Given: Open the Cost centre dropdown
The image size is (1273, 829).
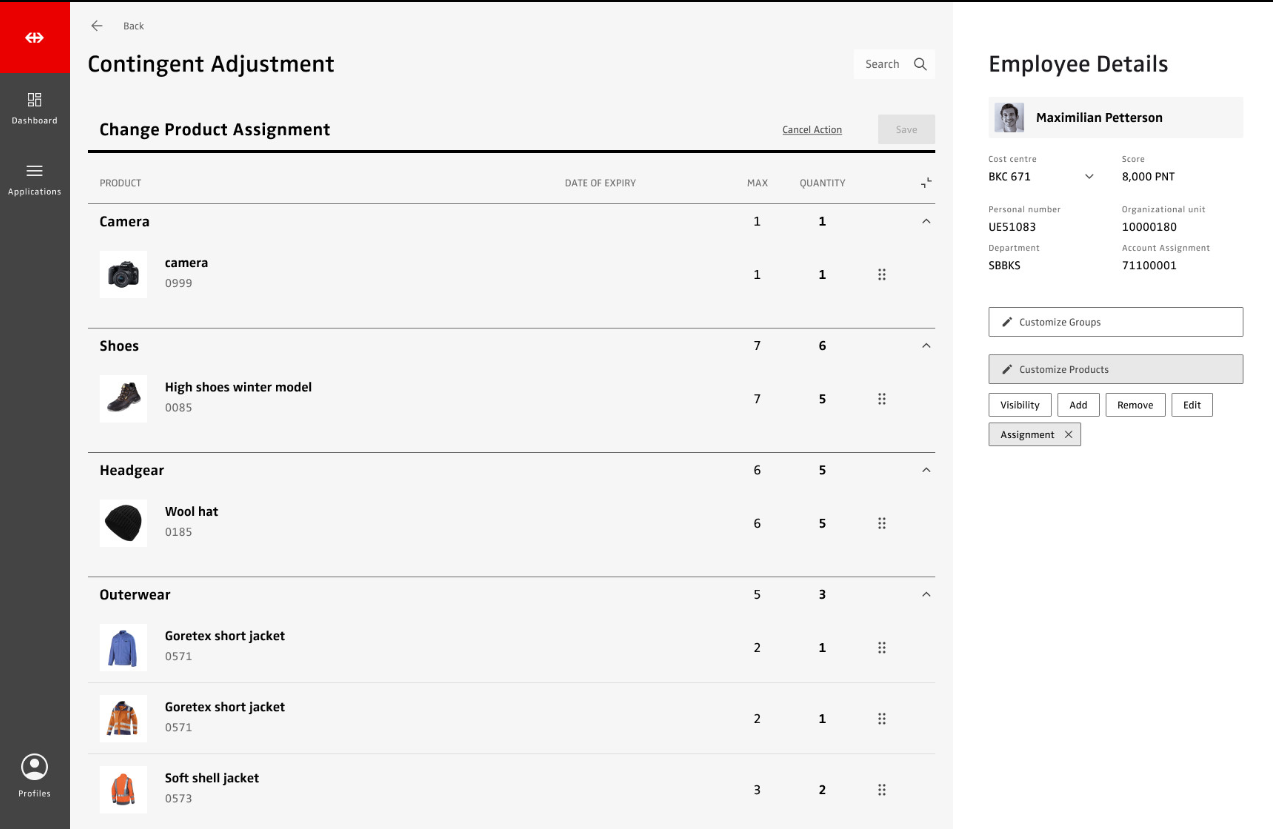Looking at the screenshot, I should point(1089,177).
